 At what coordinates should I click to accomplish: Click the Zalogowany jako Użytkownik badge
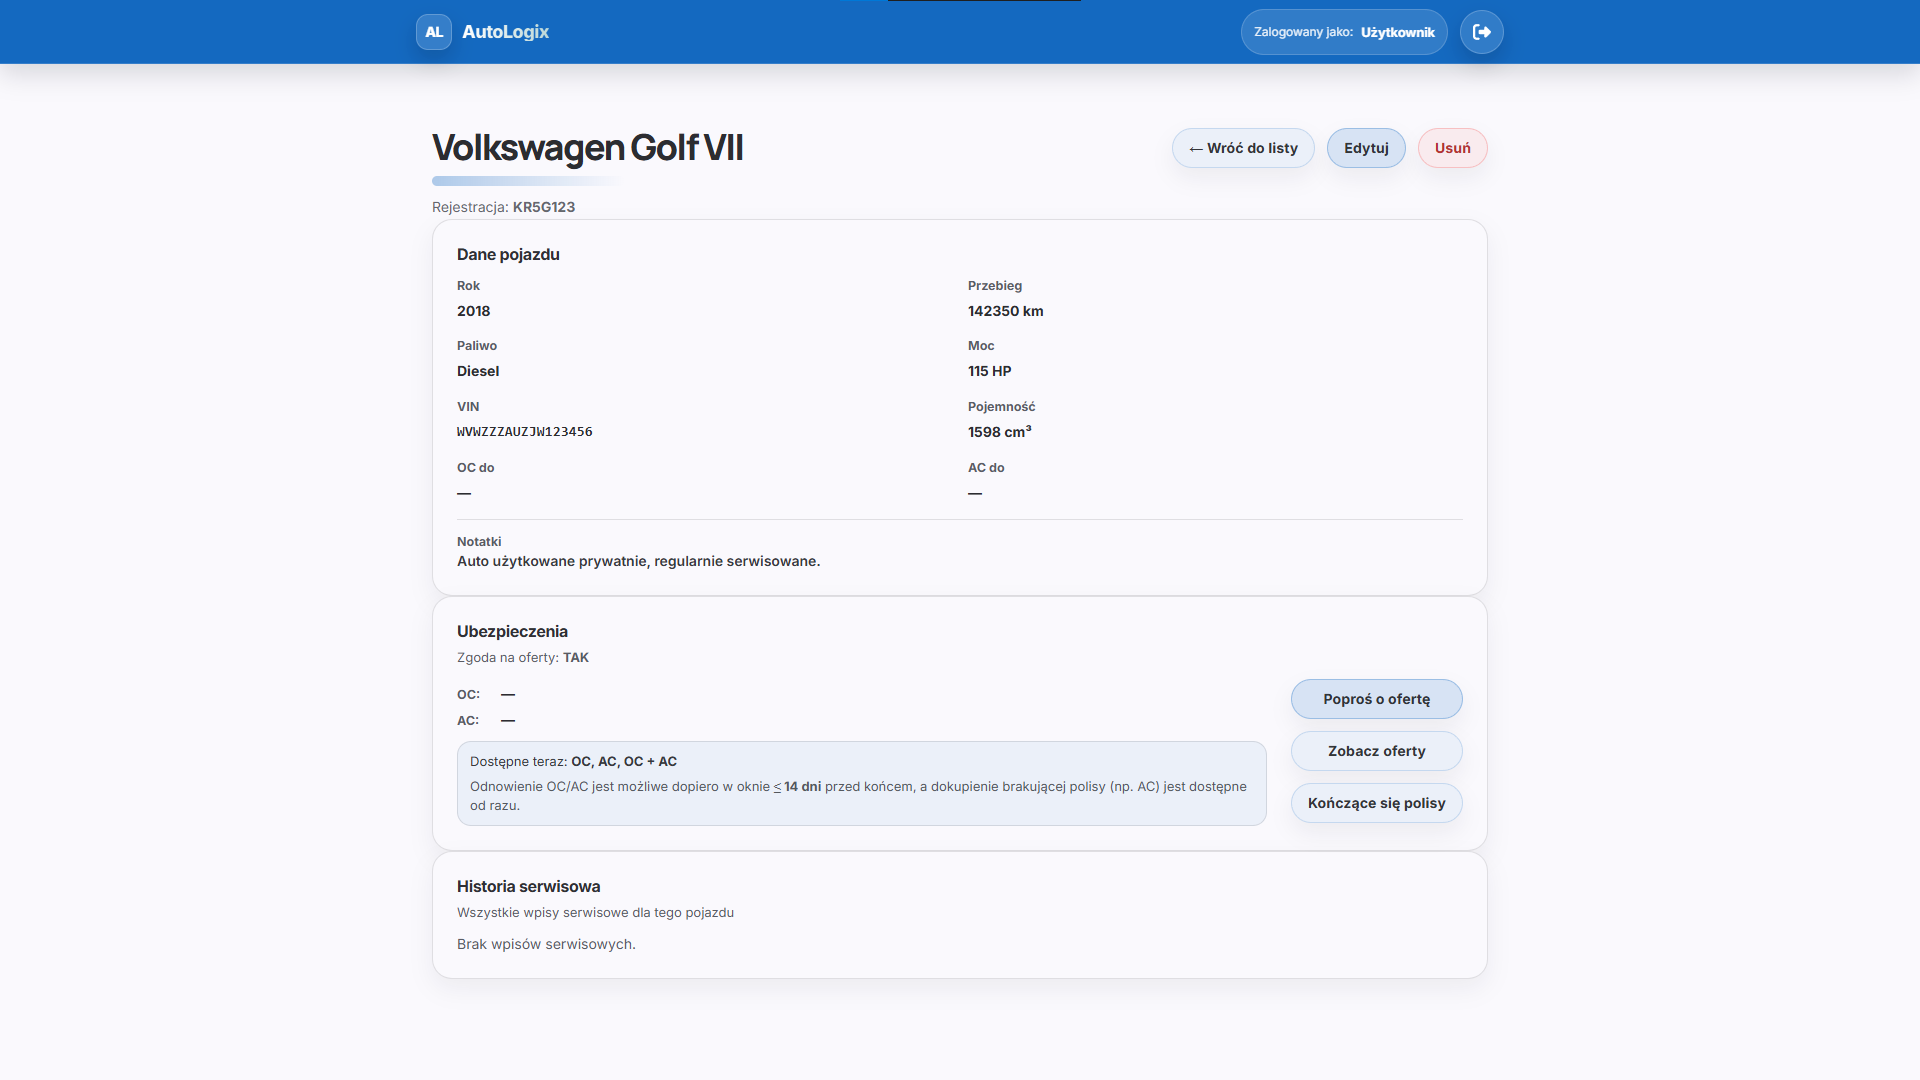coord(1344,32)
